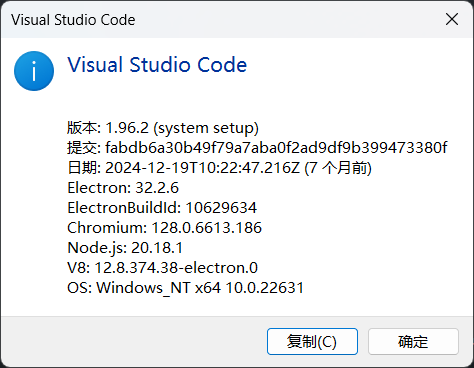Click the 版本 1.96.2 version line
The height and width of the screenshot is (368, 474).
(163, 128)
